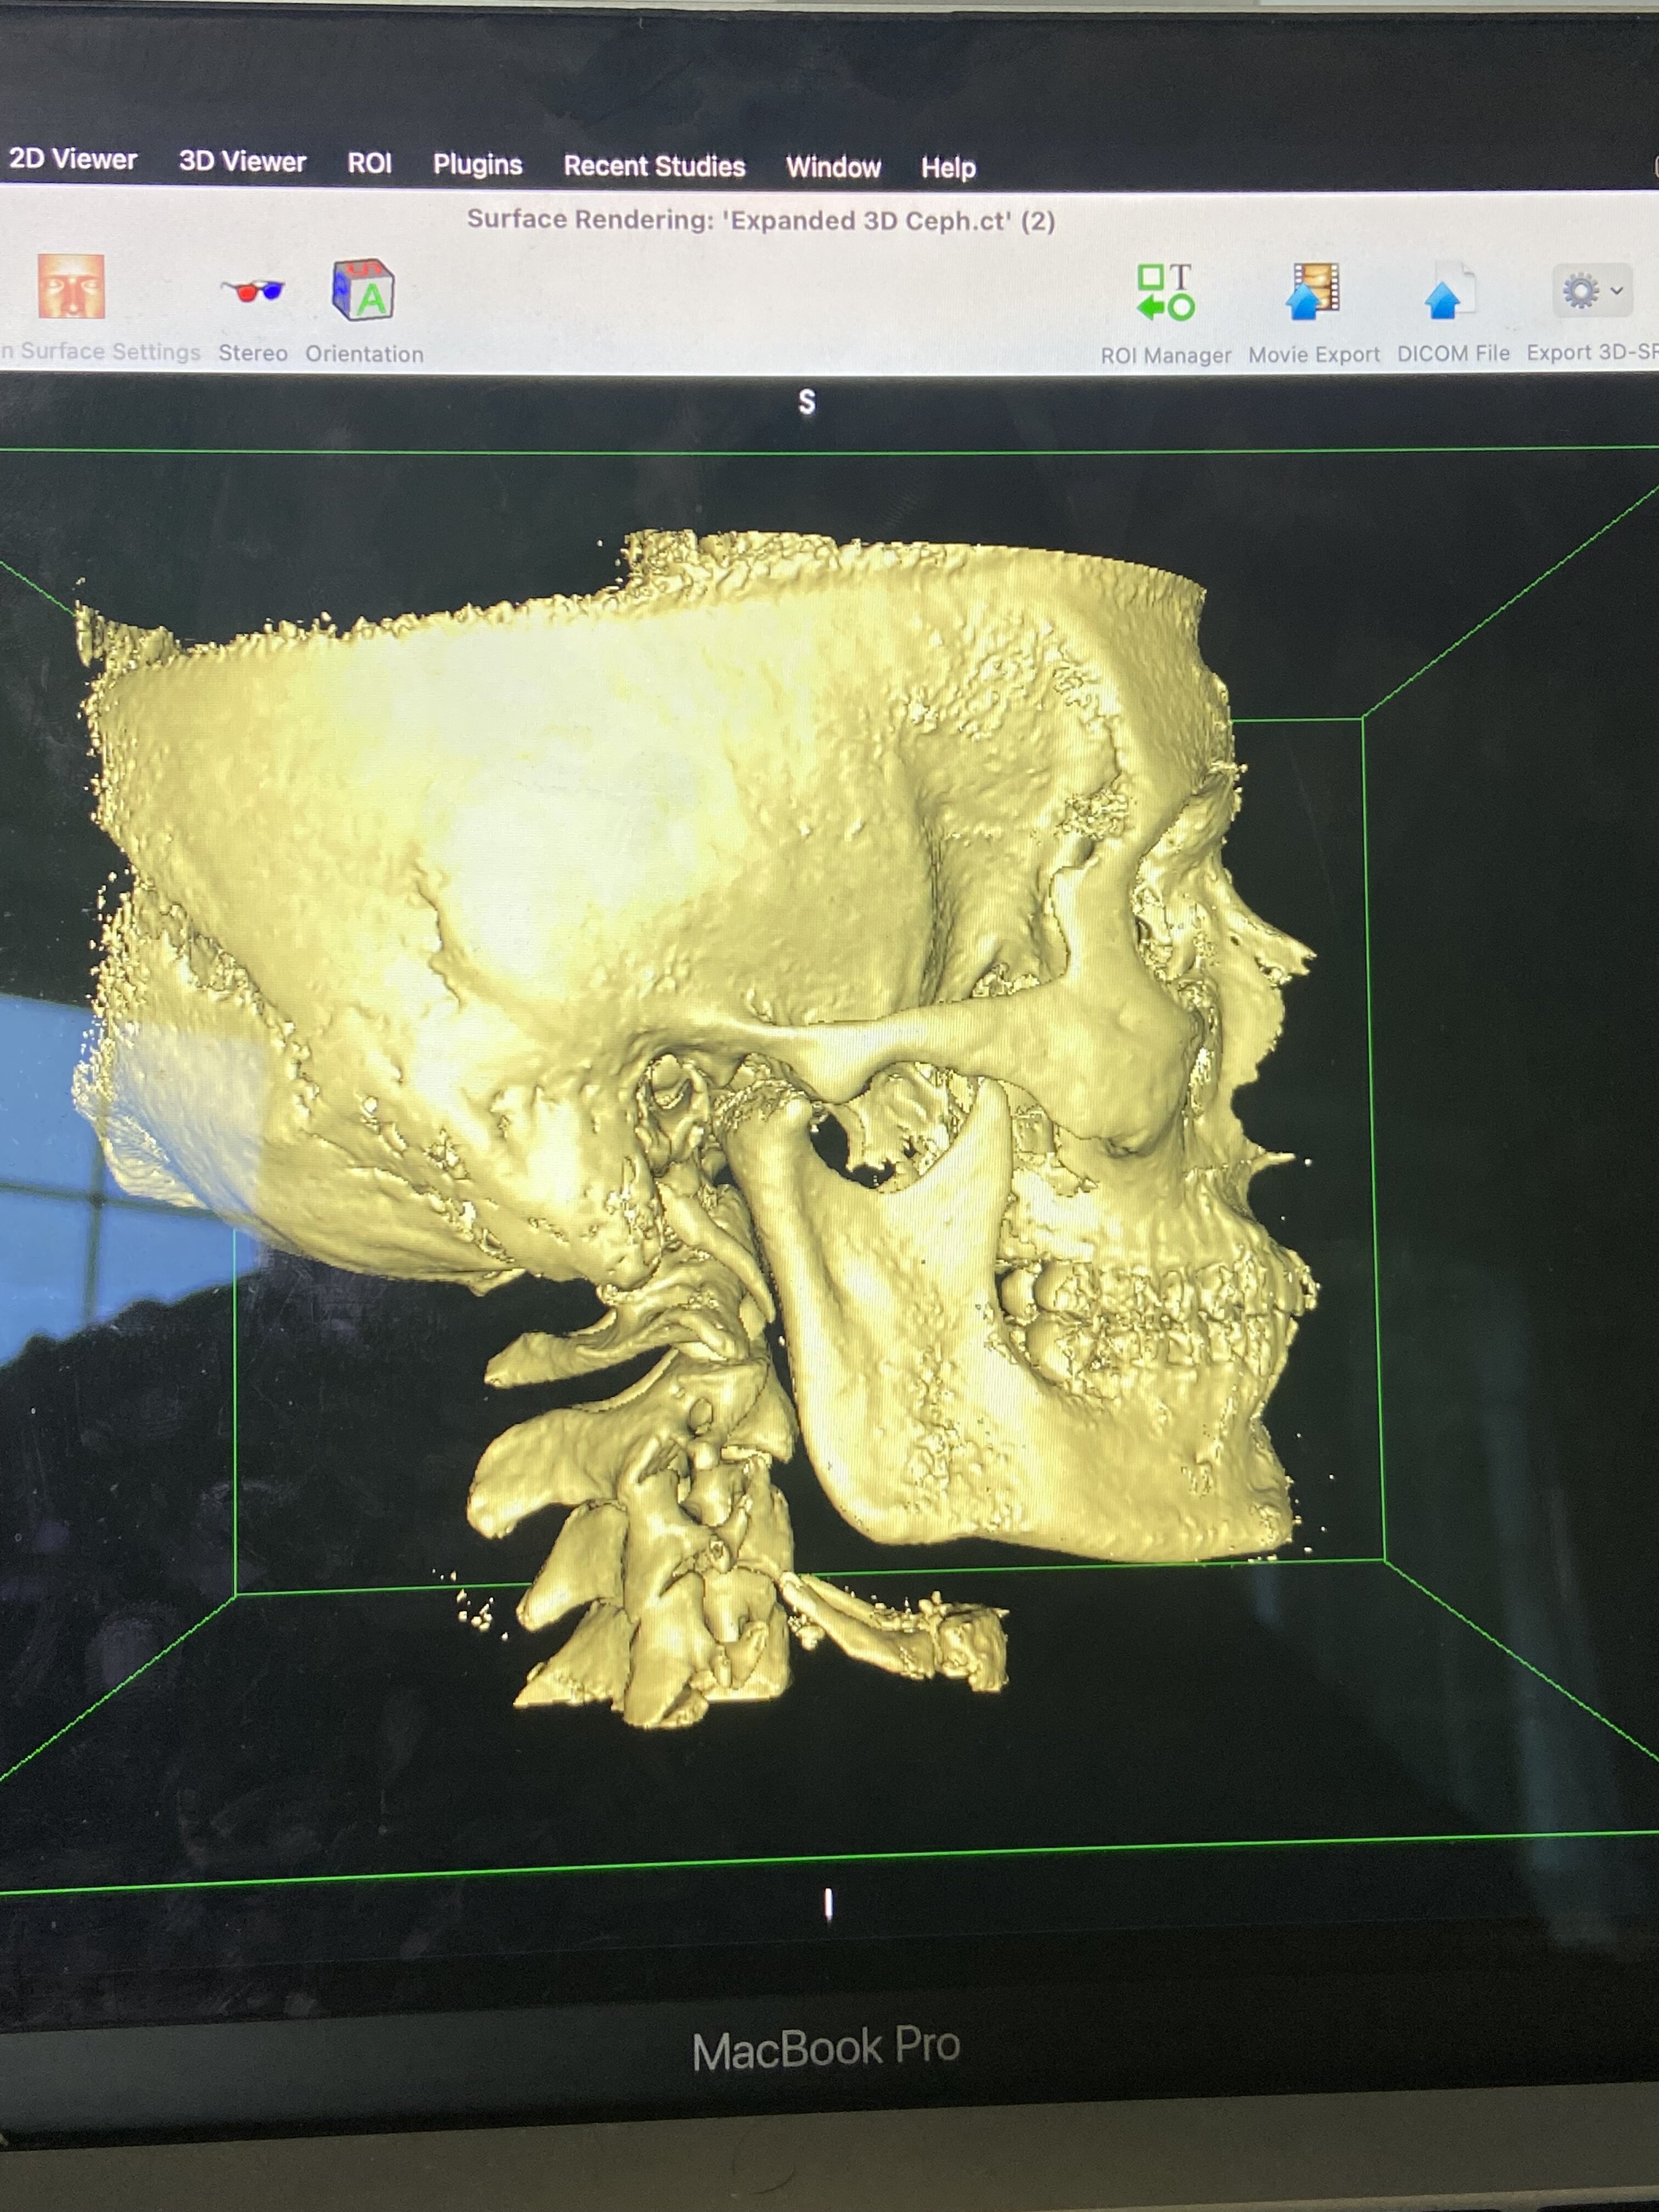Image resolution: width=1659 pixels, height=2212 pixels.
Task: Export rendering as DICOM File
Action: pyautogui.click(x=1448, y=293)
